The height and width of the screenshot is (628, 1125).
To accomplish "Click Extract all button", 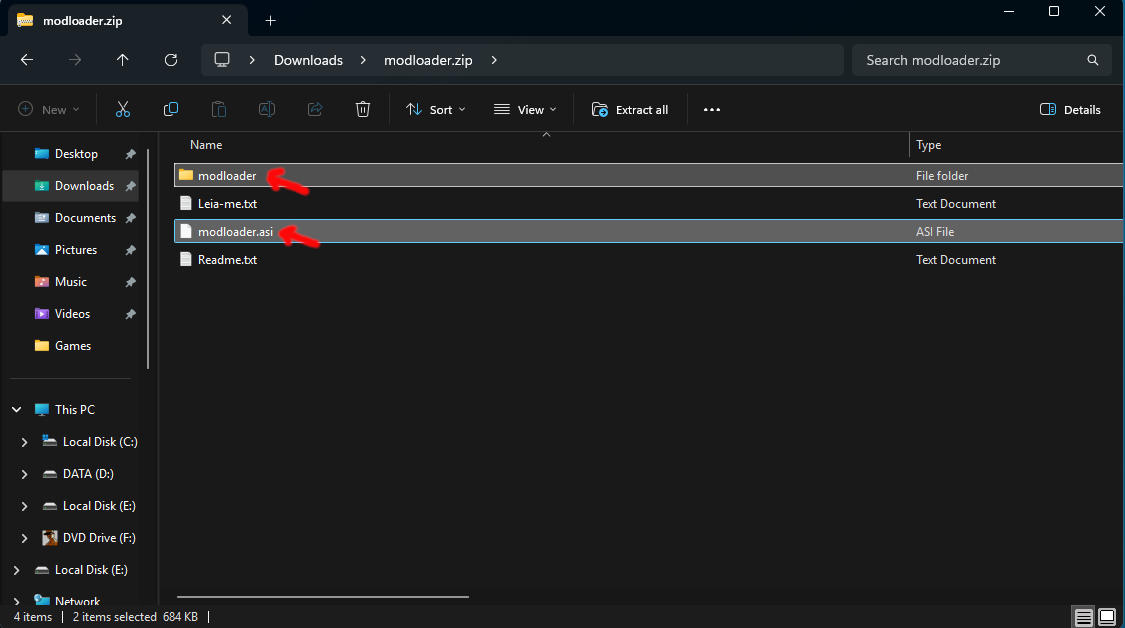I will [x=630, y=110].
